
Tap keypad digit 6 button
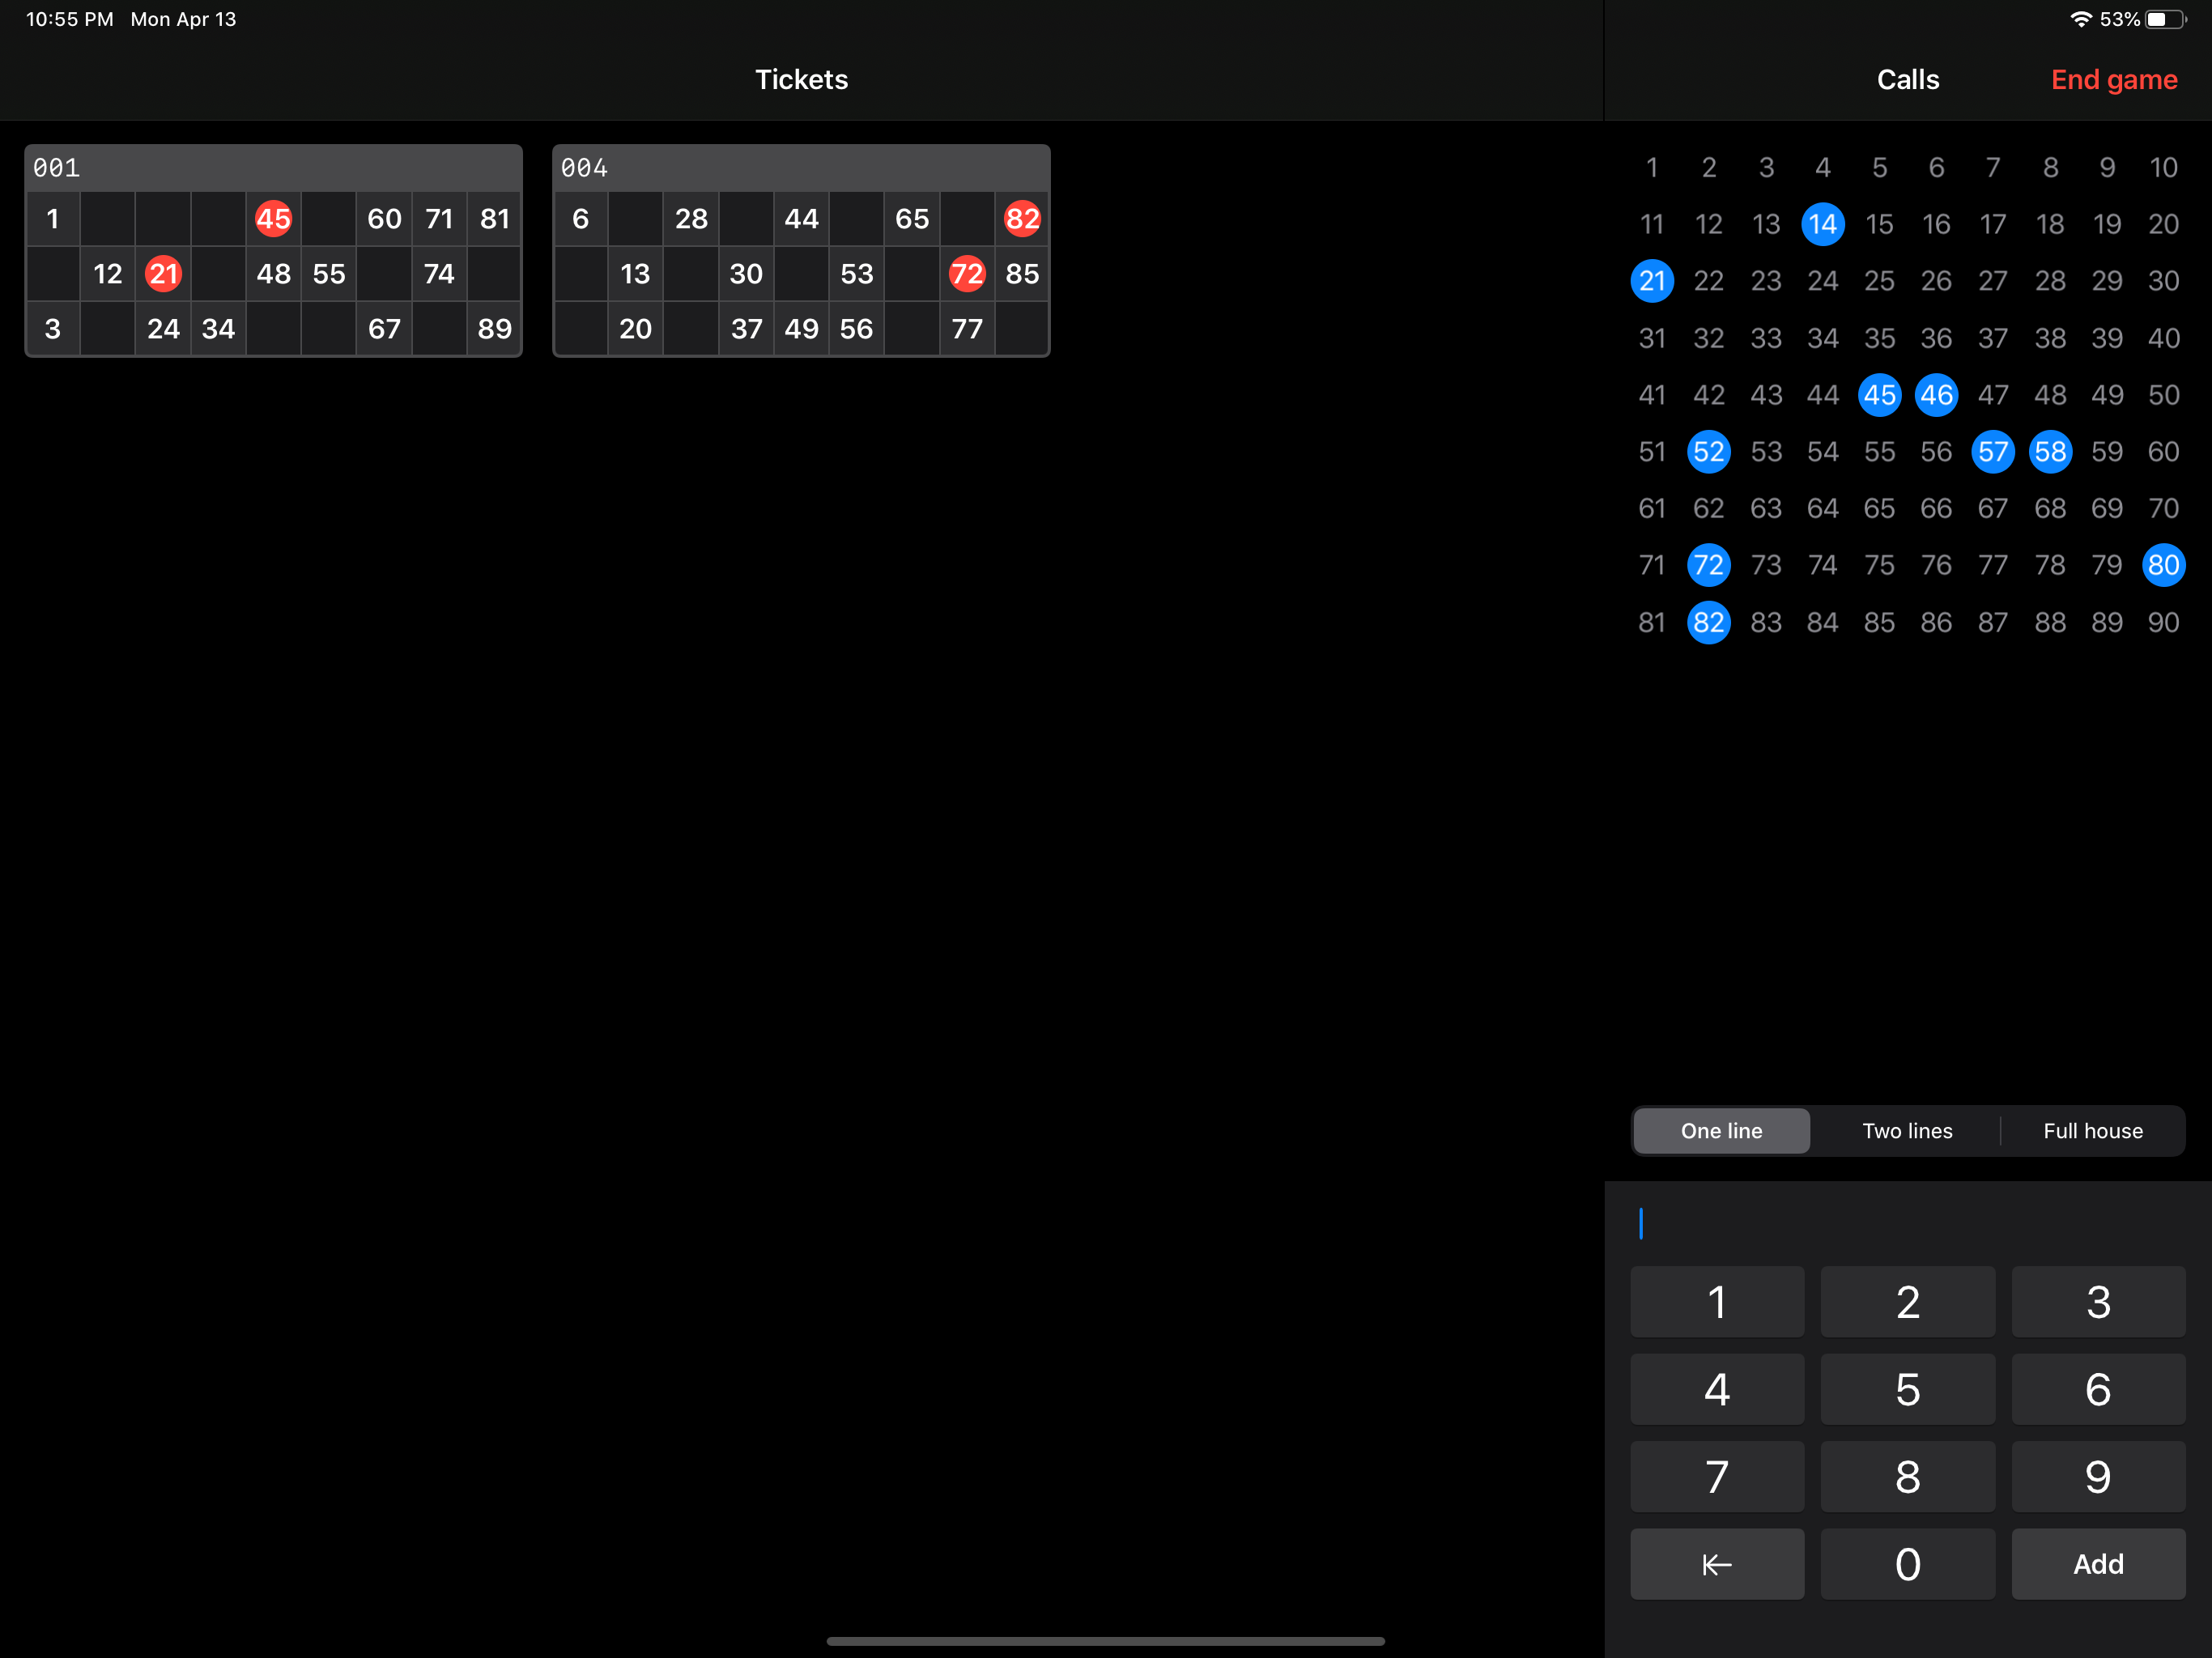2098,1389
